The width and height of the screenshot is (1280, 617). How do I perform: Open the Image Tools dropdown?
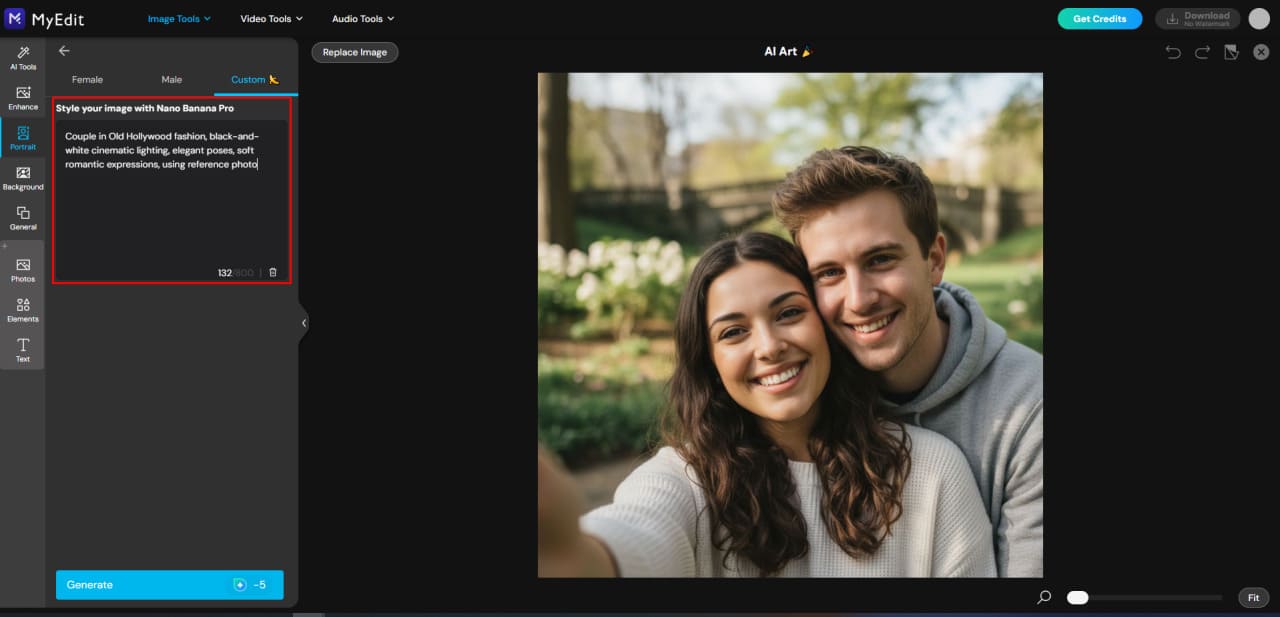[178, 18]
